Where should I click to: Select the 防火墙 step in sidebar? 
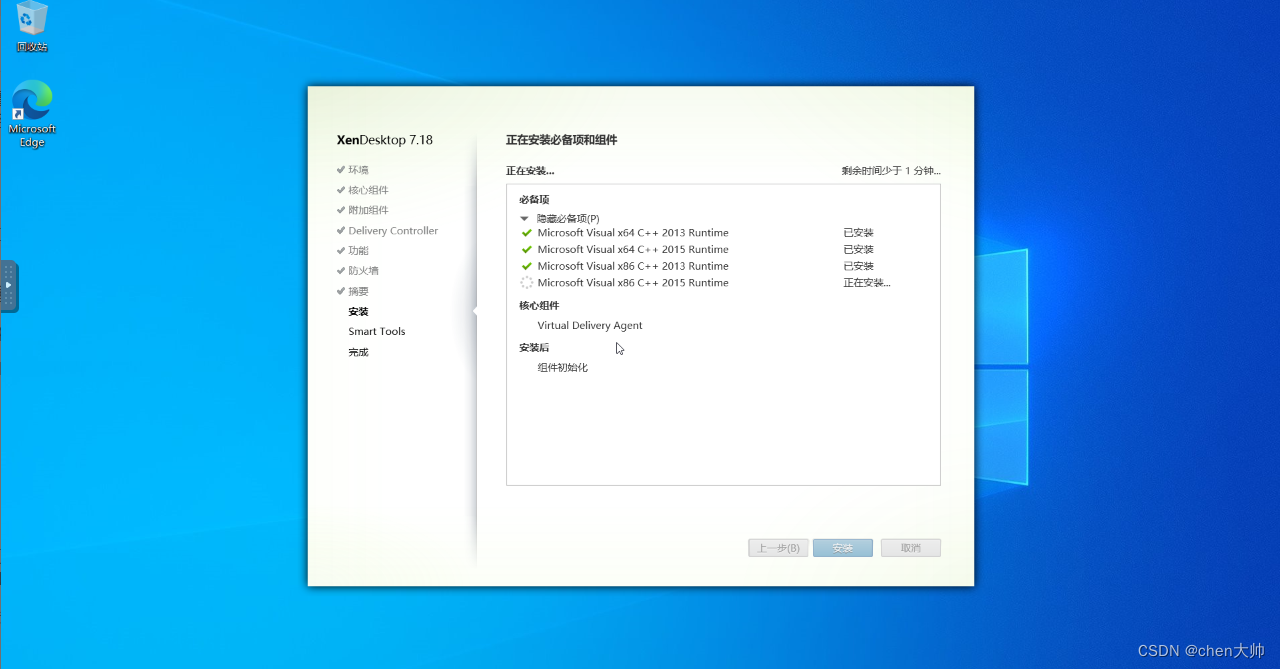pyautogui.click(x=363, y=271)
